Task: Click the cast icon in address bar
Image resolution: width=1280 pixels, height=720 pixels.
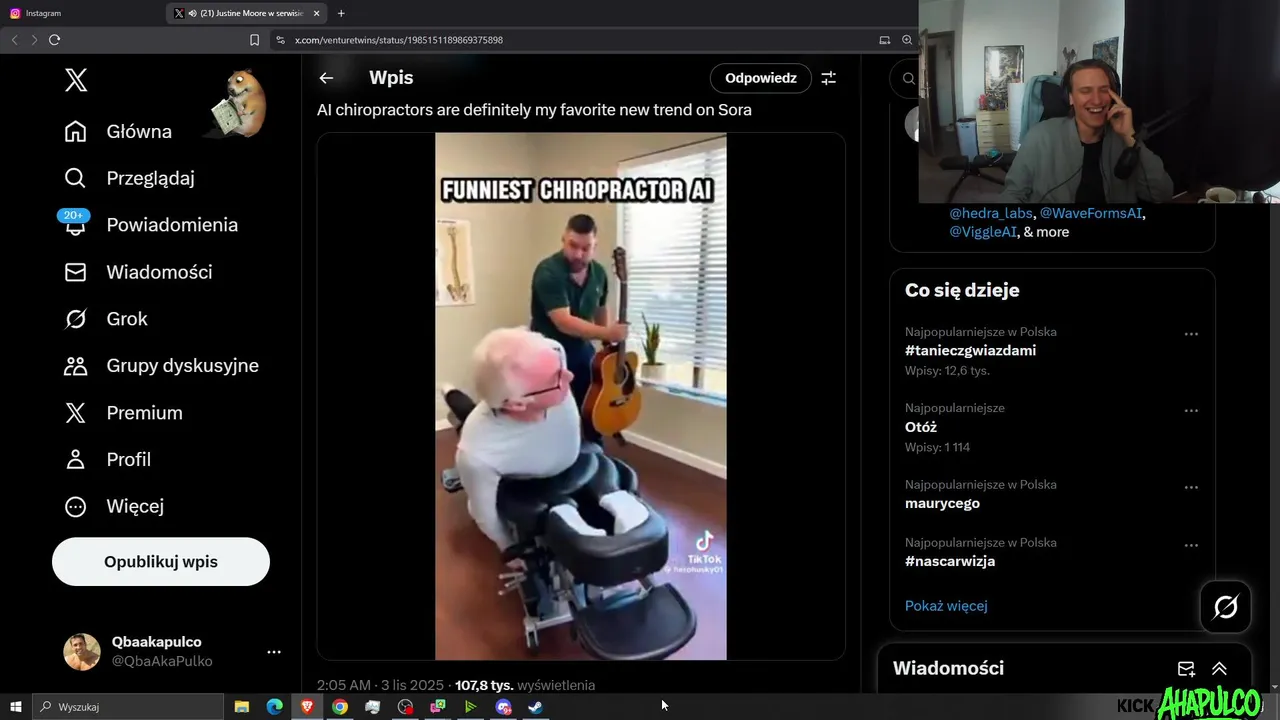Action: [x=884, y=40]
